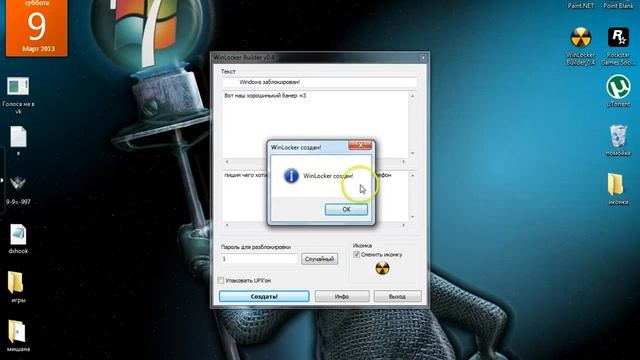Select the blank file icon named в

pos(18,140)
